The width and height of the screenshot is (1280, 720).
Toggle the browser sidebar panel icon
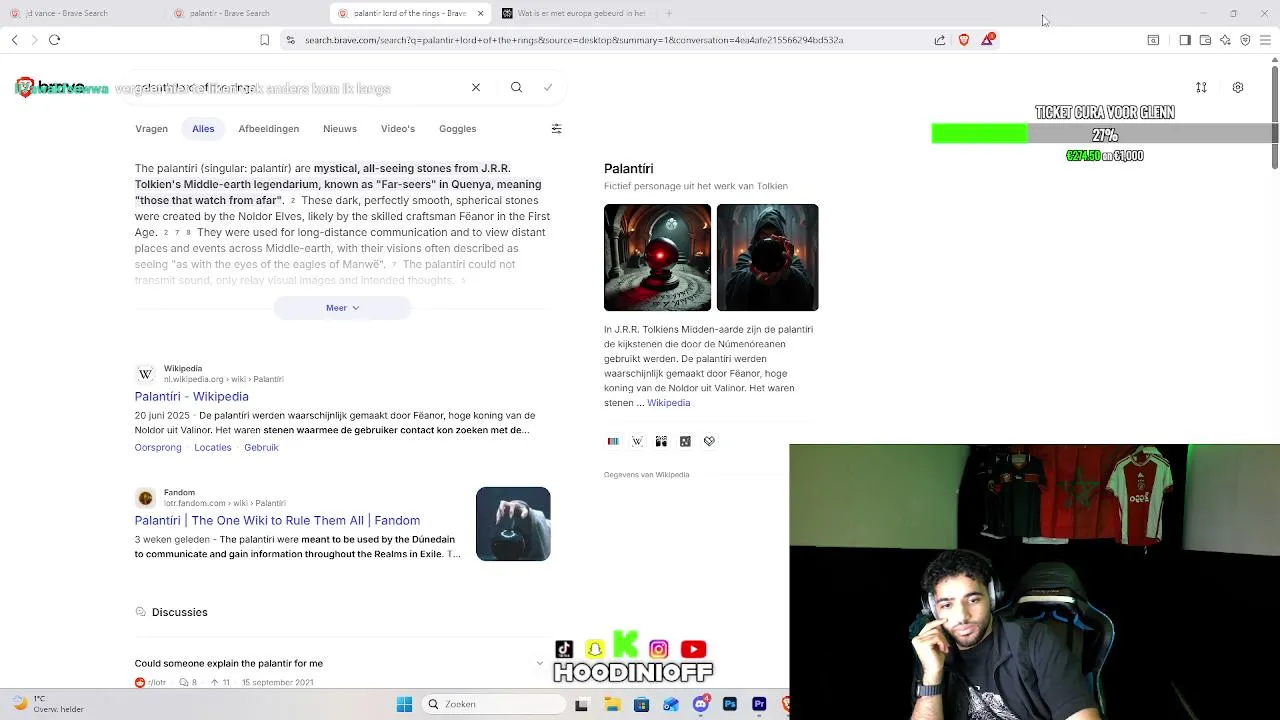pyautogui.click(x=1185, y=40)
